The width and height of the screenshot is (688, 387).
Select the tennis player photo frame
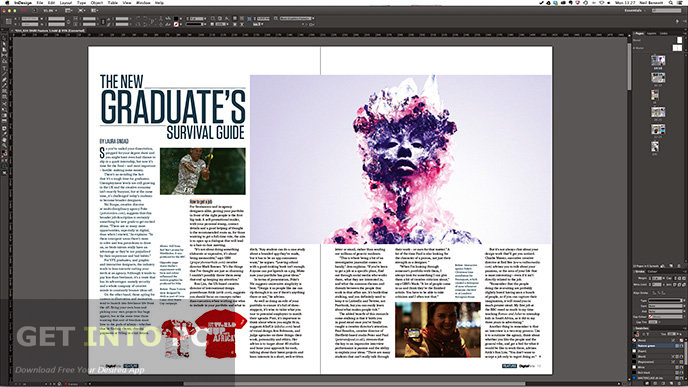pyautogui.click(x=203, y=171)
